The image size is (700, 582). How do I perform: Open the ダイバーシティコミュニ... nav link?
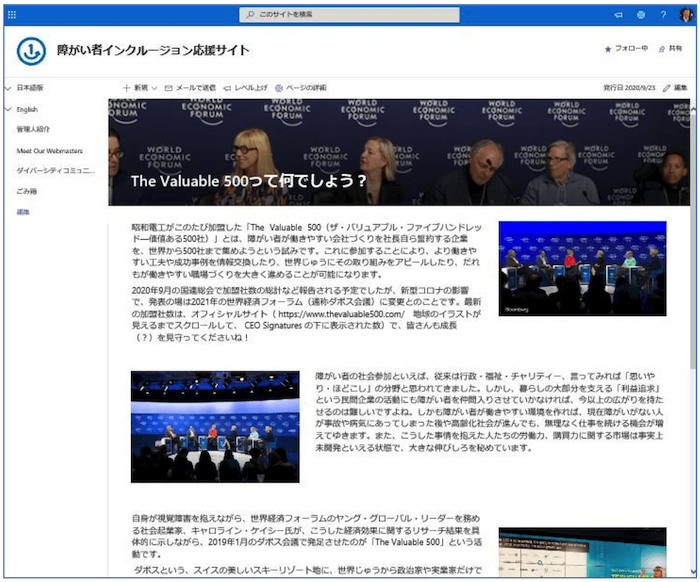pyautogui.click(x=56, y=170)
